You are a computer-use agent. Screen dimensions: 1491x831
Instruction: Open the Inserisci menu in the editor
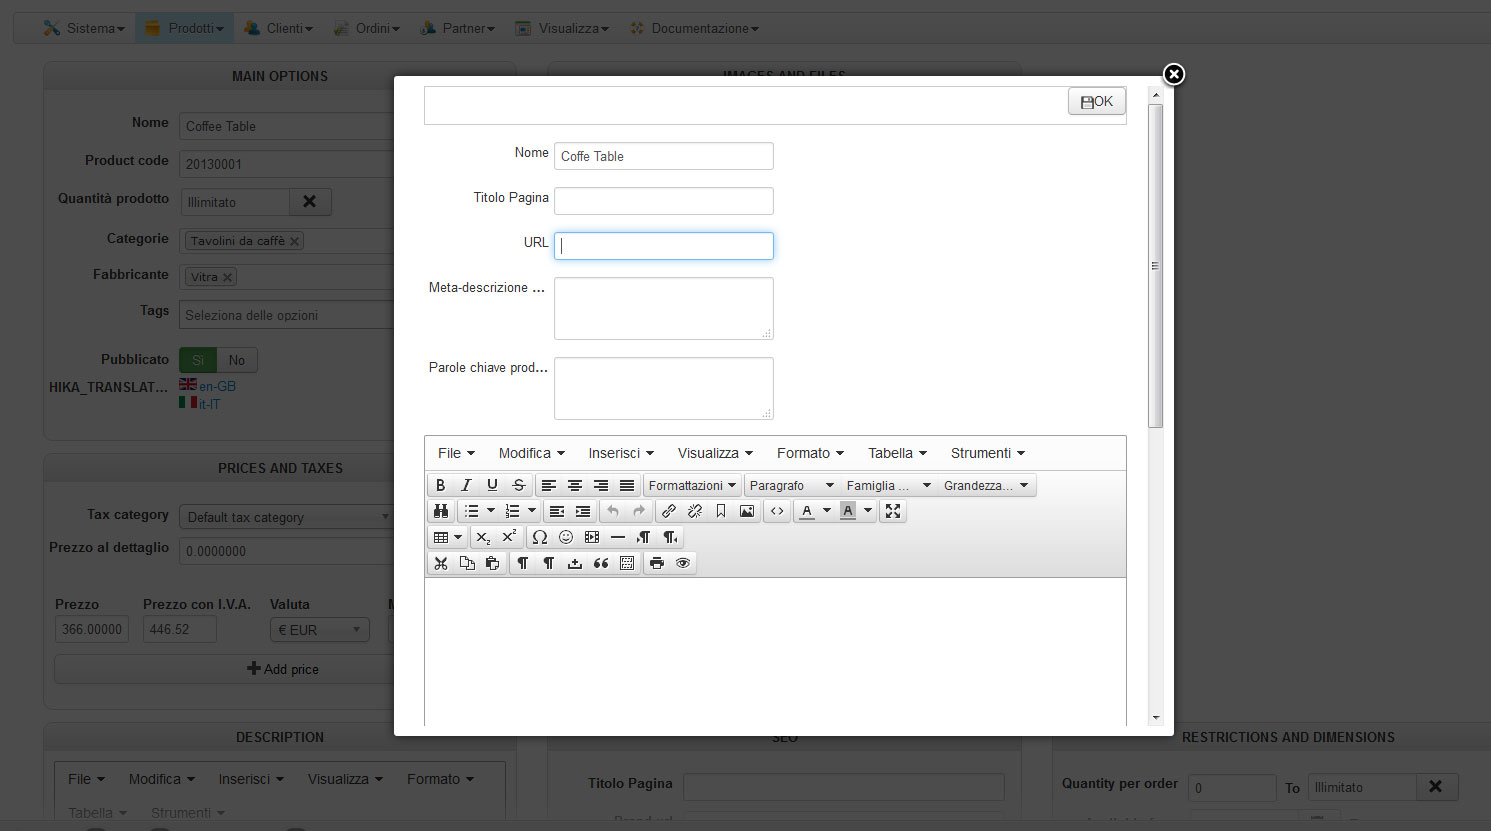[x=620, y=453]
